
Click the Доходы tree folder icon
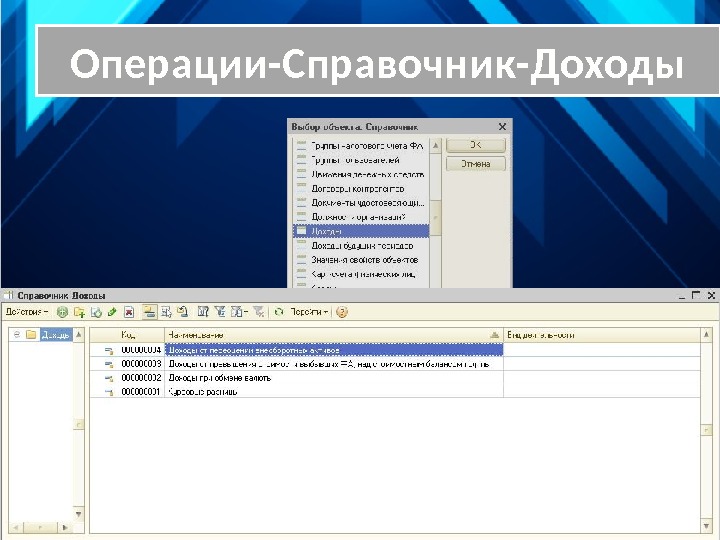[31, 335]
